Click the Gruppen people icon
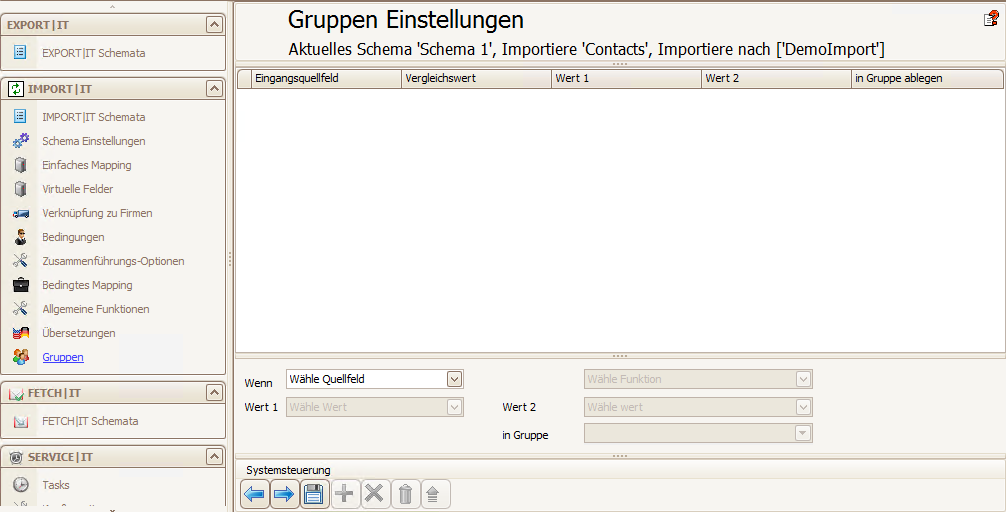The height and width of the screenshot is (512, 1006). click(21, 357)
